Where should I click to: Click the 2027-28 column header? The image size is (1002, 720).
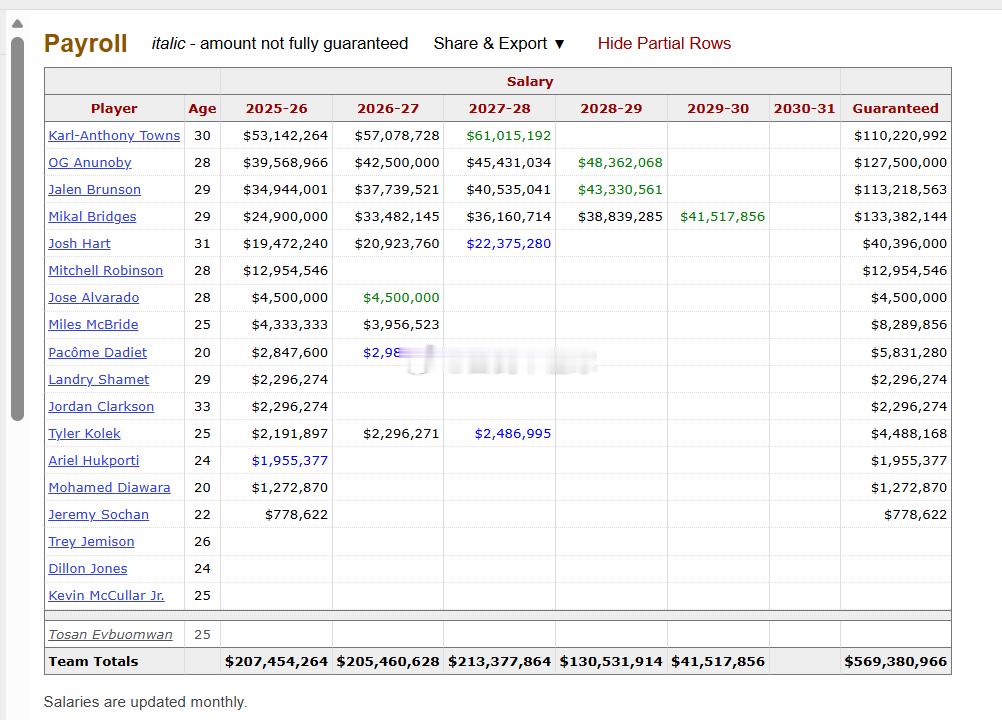pos(499,108)
